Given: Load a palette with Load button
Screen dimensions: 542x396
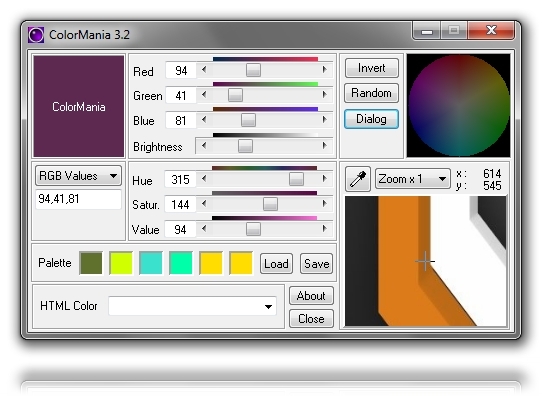Looking at the screenshot, I should (x=276, y=264).
